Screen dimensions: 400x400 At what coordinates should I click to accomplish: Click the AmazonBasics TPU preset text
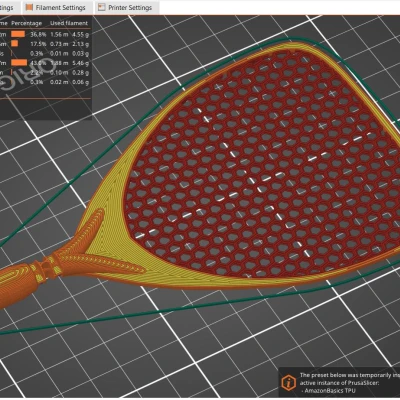point(330,391)
